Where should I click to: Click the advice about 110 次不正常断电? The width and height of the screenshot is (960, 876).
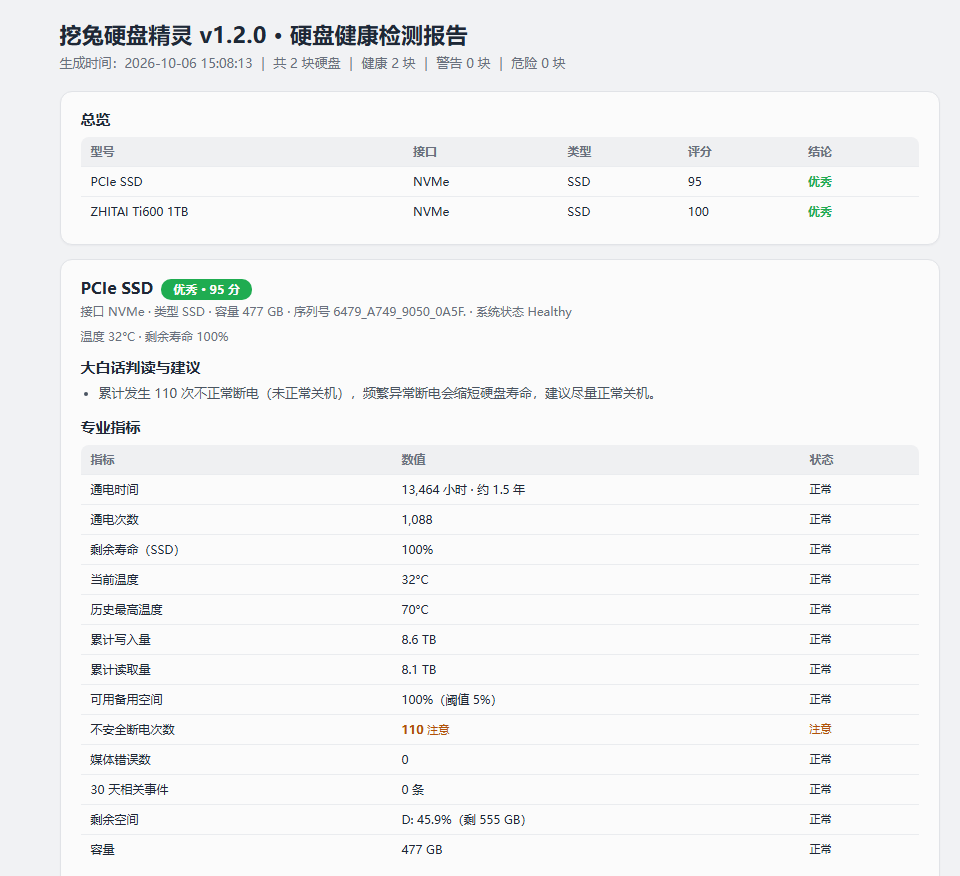pos(377,393)
